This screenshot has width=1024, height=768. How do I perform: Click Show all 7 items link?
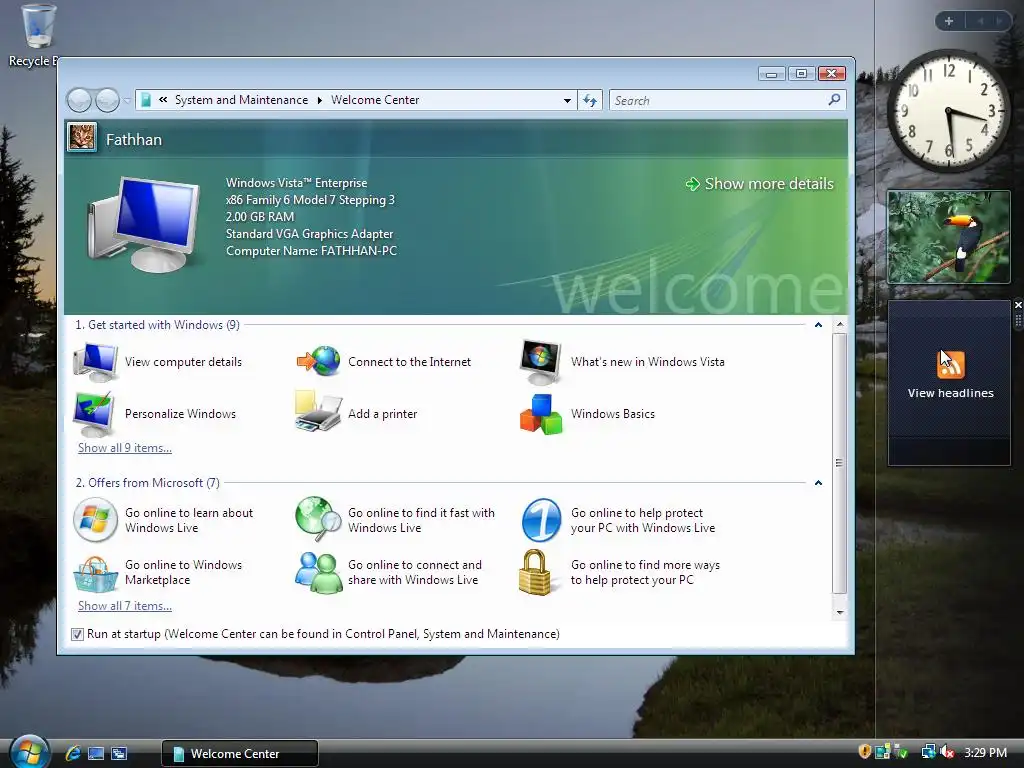click(x=125, y=606)
